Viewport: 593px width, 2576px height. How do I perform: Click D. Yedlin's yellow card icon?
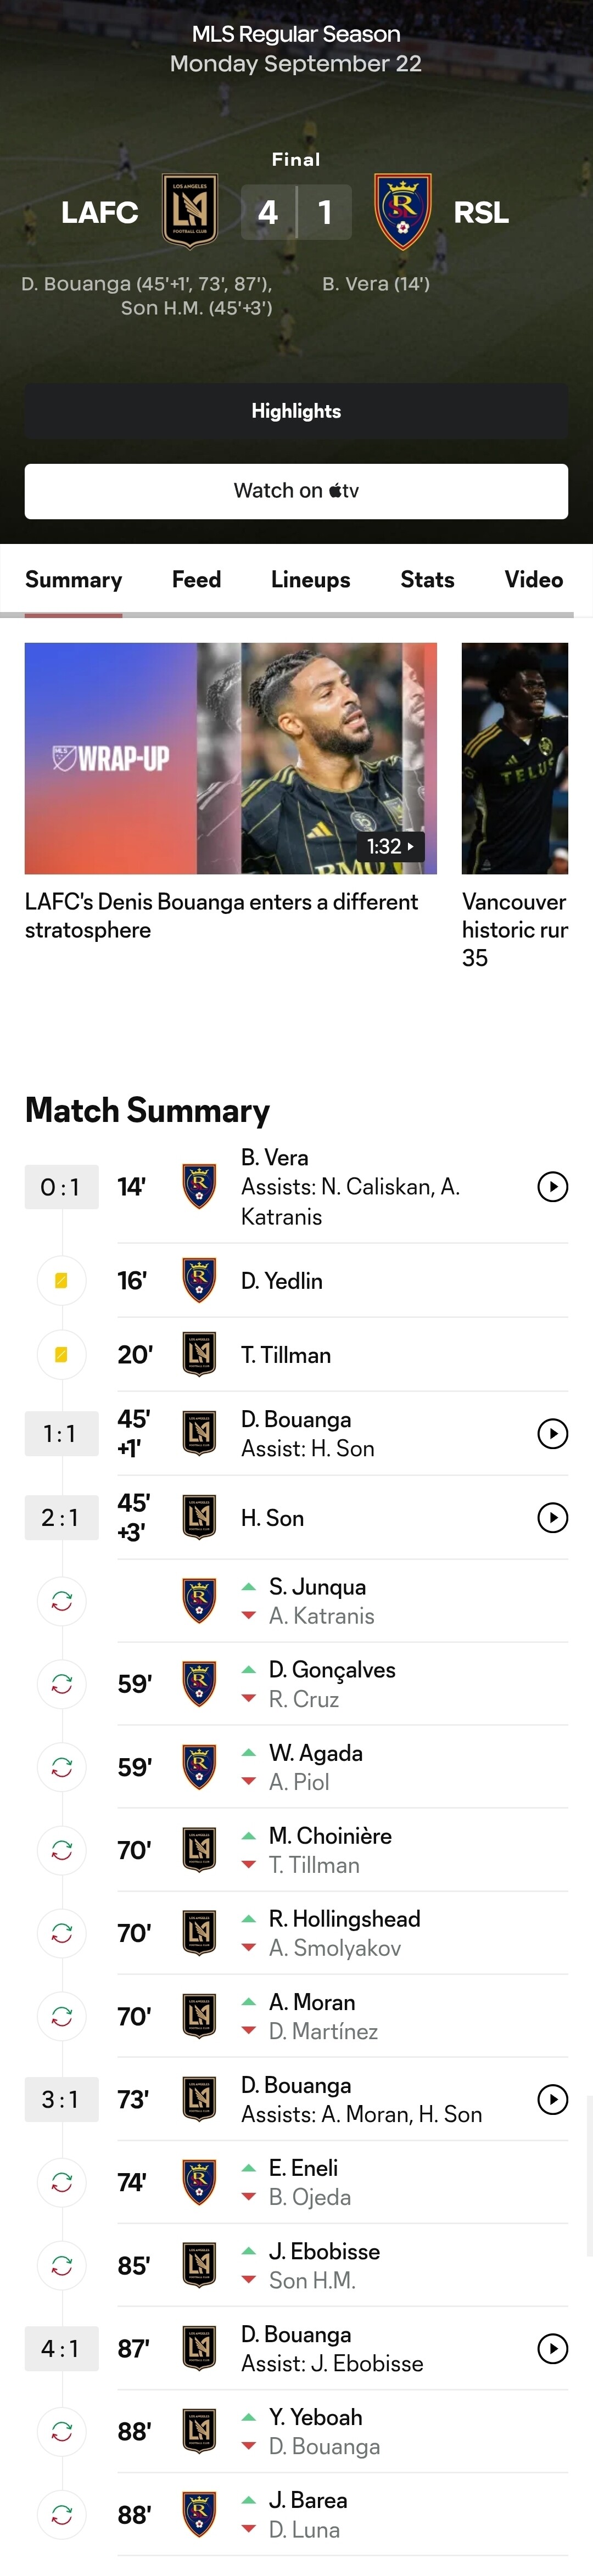click(61, 1281)
